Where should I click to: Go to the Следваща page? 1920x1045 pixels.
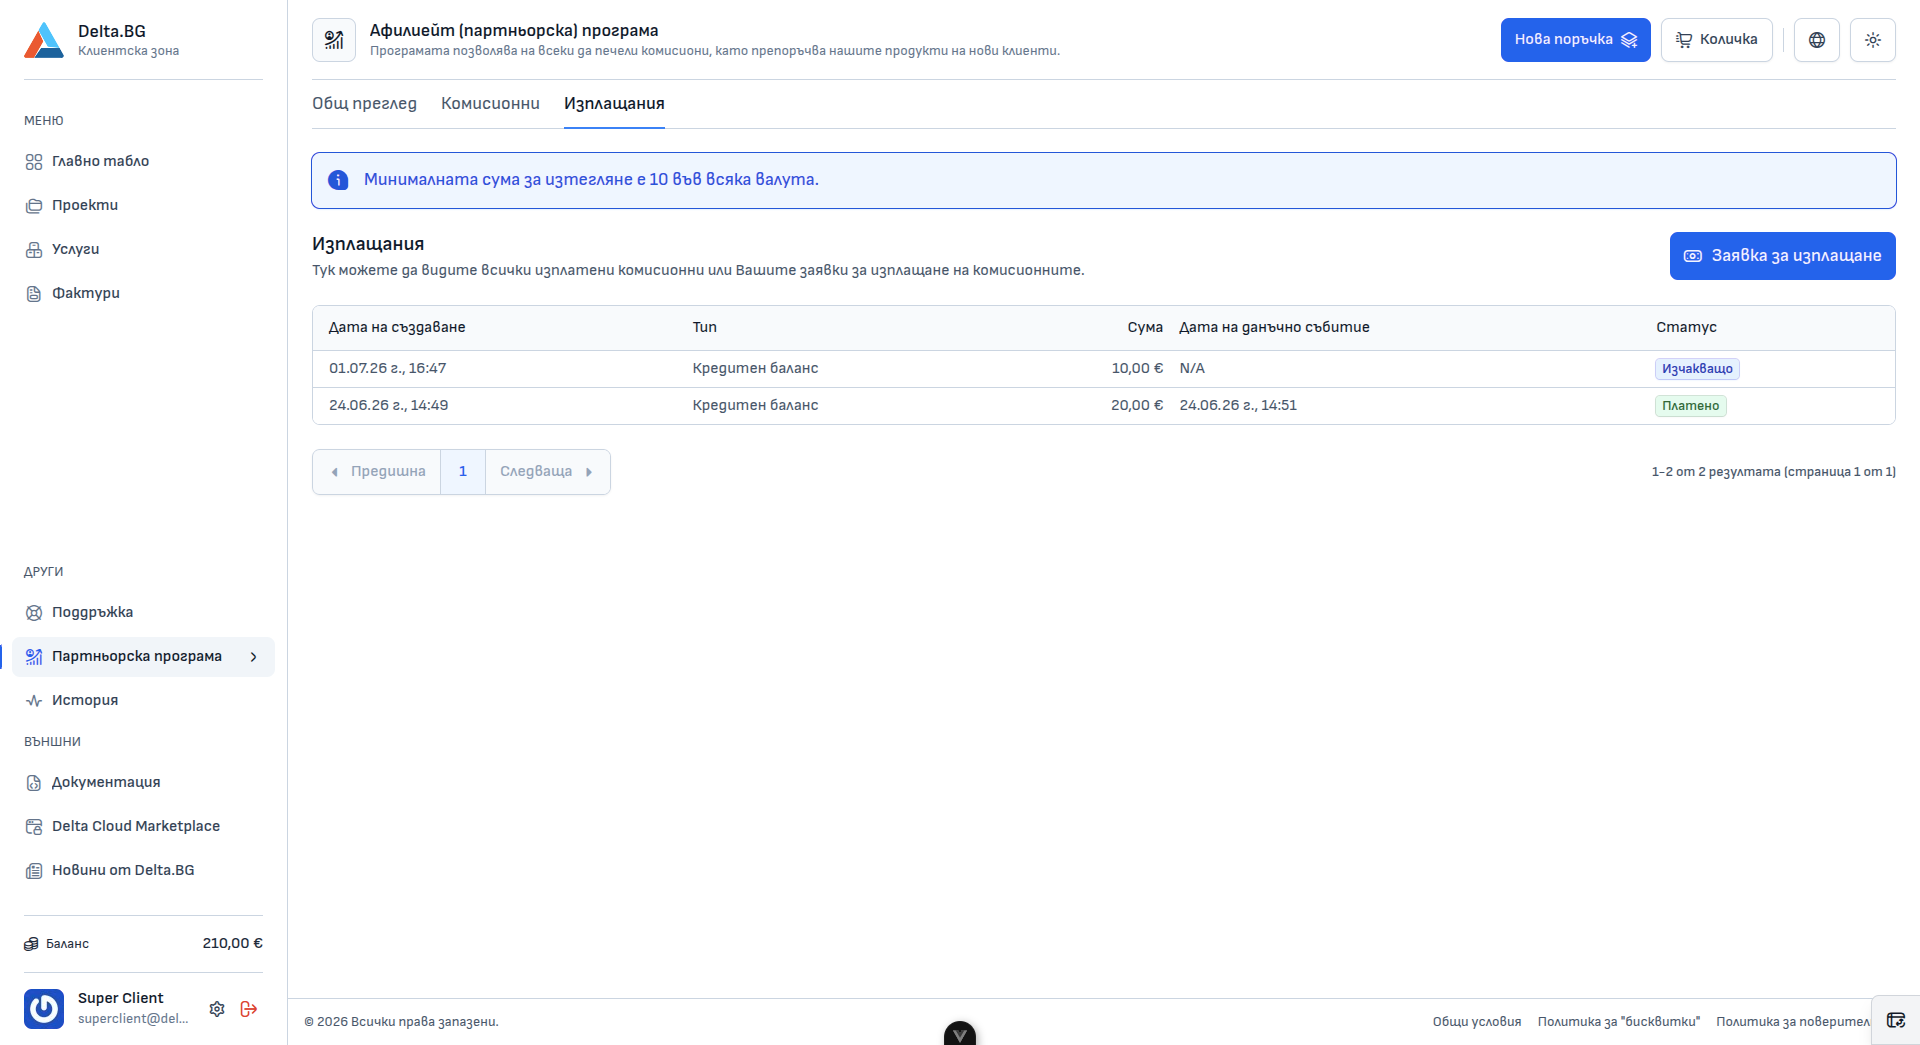click(x=547, y=472)
